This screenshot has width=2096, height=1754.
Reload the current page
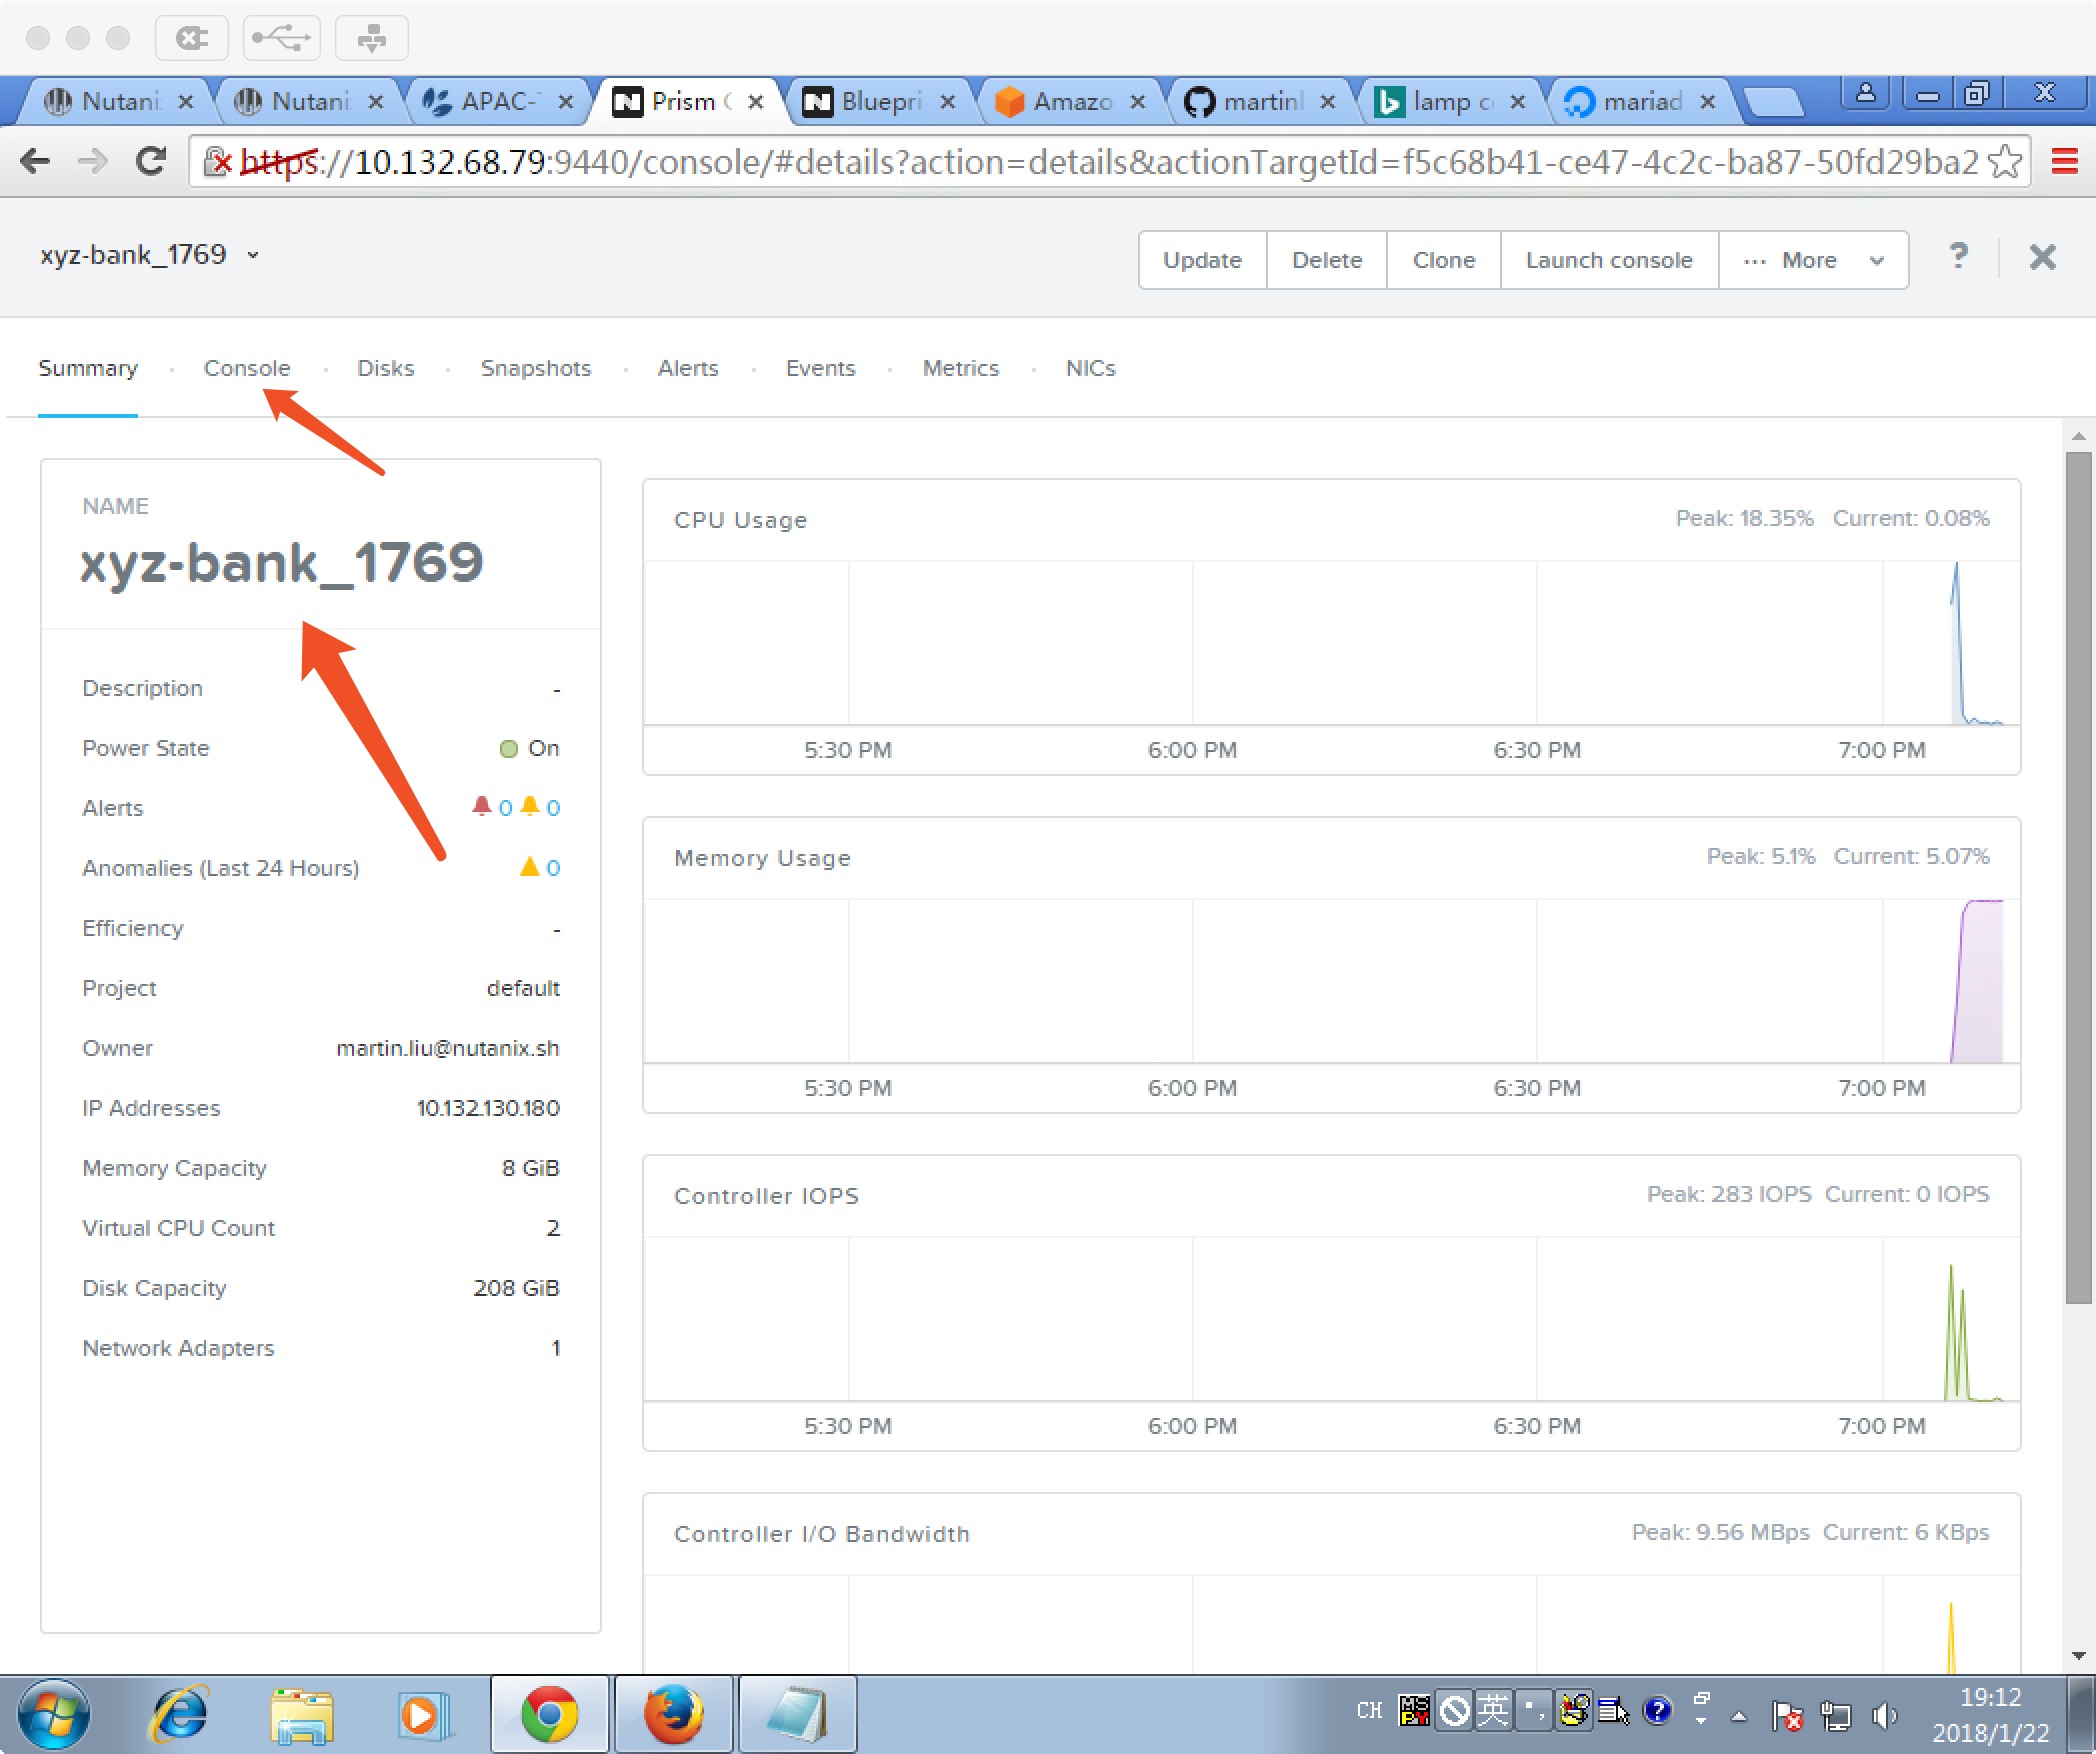pos(151,161)
